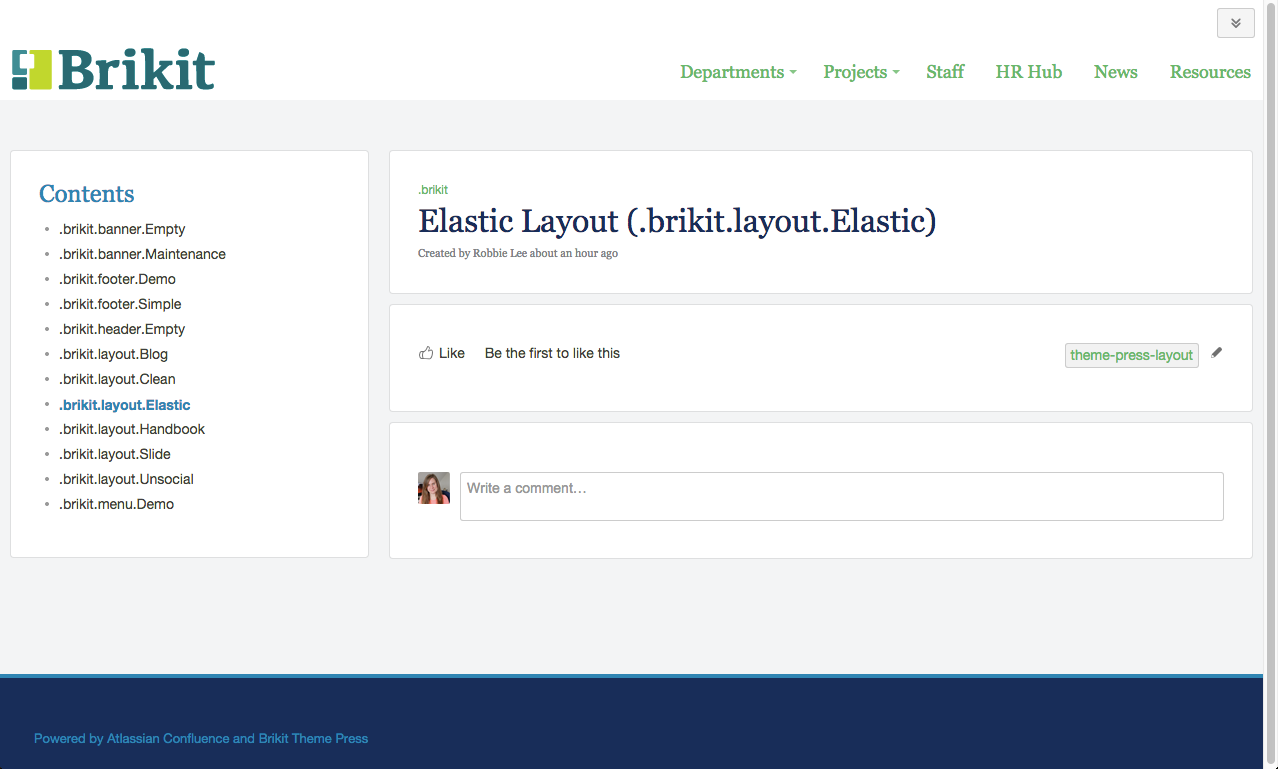Go to the Staff menu item
Viewport: 1278px width, 769px height.
(x=945, y=72)
